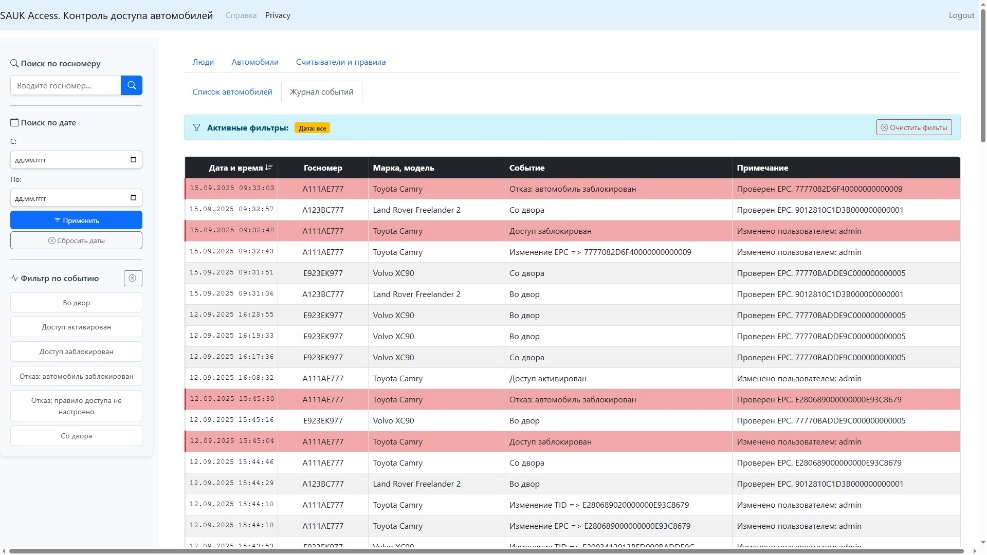Select timestamp '12.09.2025 16:28:55' cell
This screenshot has height=555, width=987.
[232, 315]
